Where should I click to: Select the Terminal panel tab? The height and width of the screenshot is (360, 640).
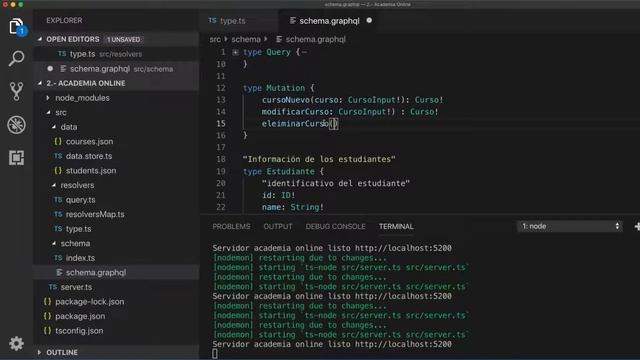396,227
